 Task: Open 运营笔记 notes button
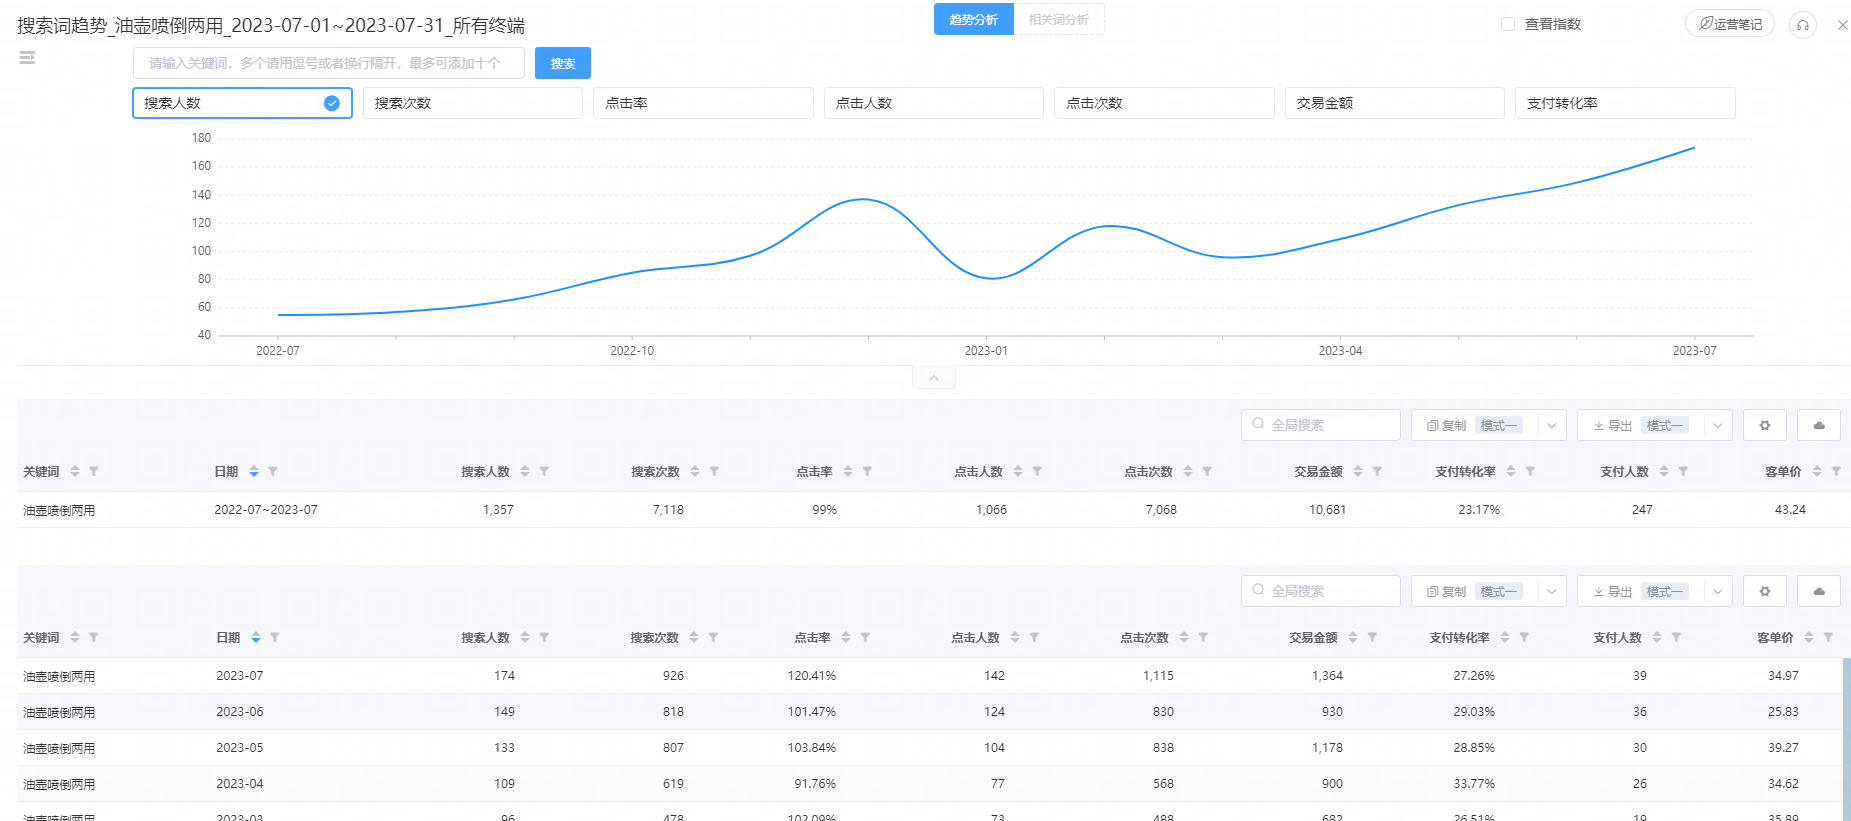click(x=1729, y=24)
